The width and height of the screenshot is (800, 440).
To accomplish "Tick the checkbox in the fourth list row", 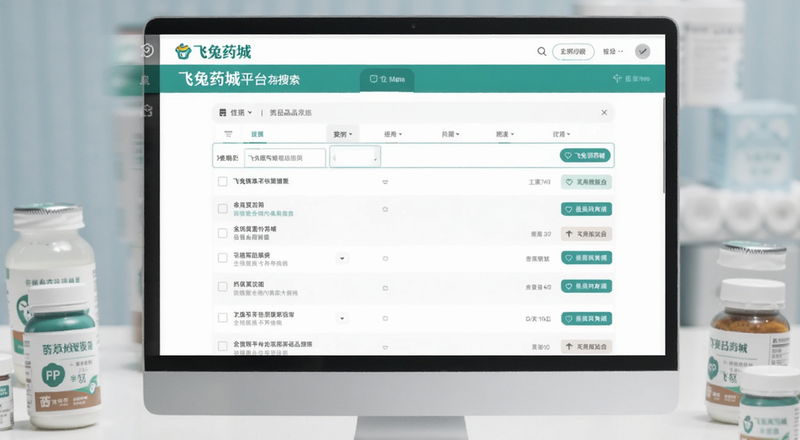I will click(222, 258).
